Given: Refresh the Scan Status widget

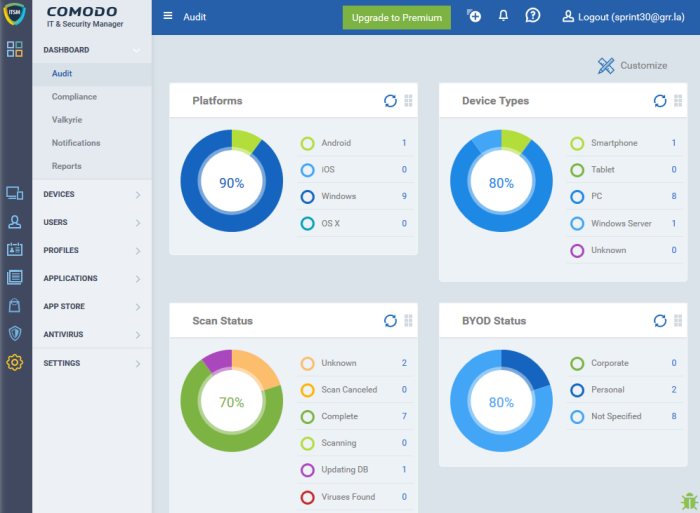Looking at the screenshot, I should (390, 321).
